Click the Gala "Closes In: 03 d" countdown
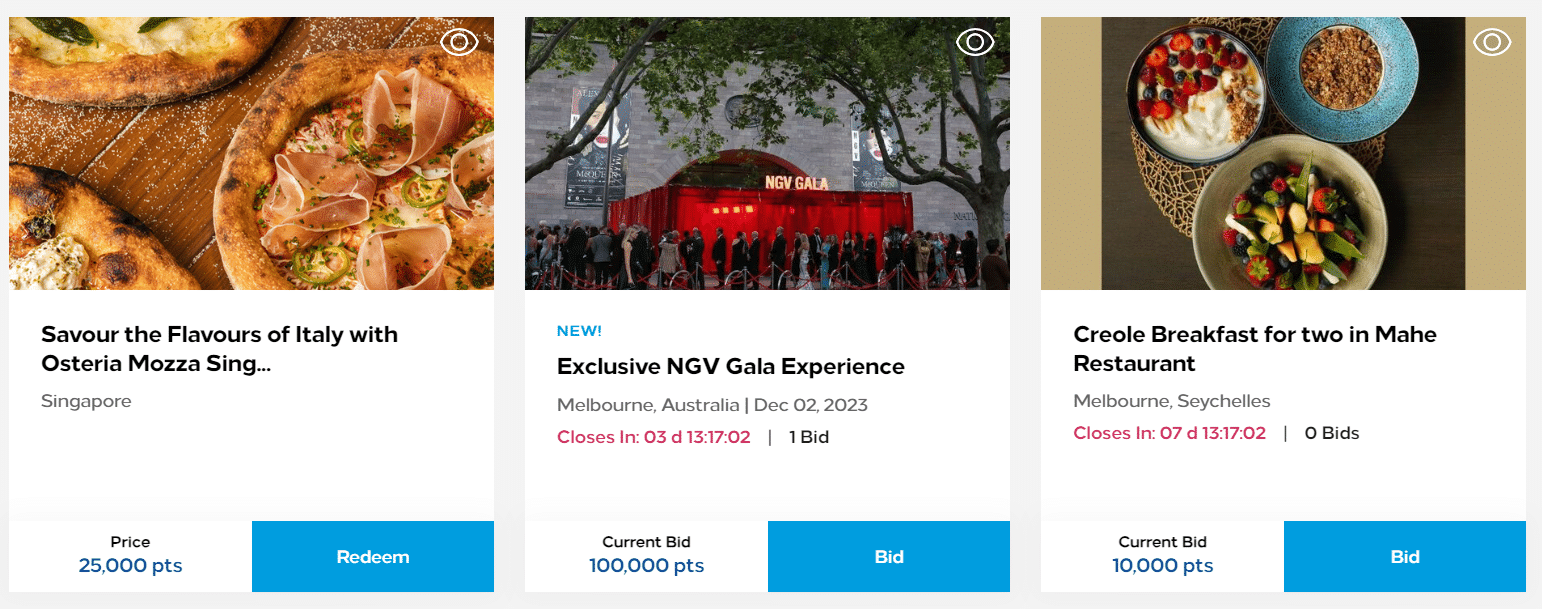The image size is (1542, 609). 653,437
